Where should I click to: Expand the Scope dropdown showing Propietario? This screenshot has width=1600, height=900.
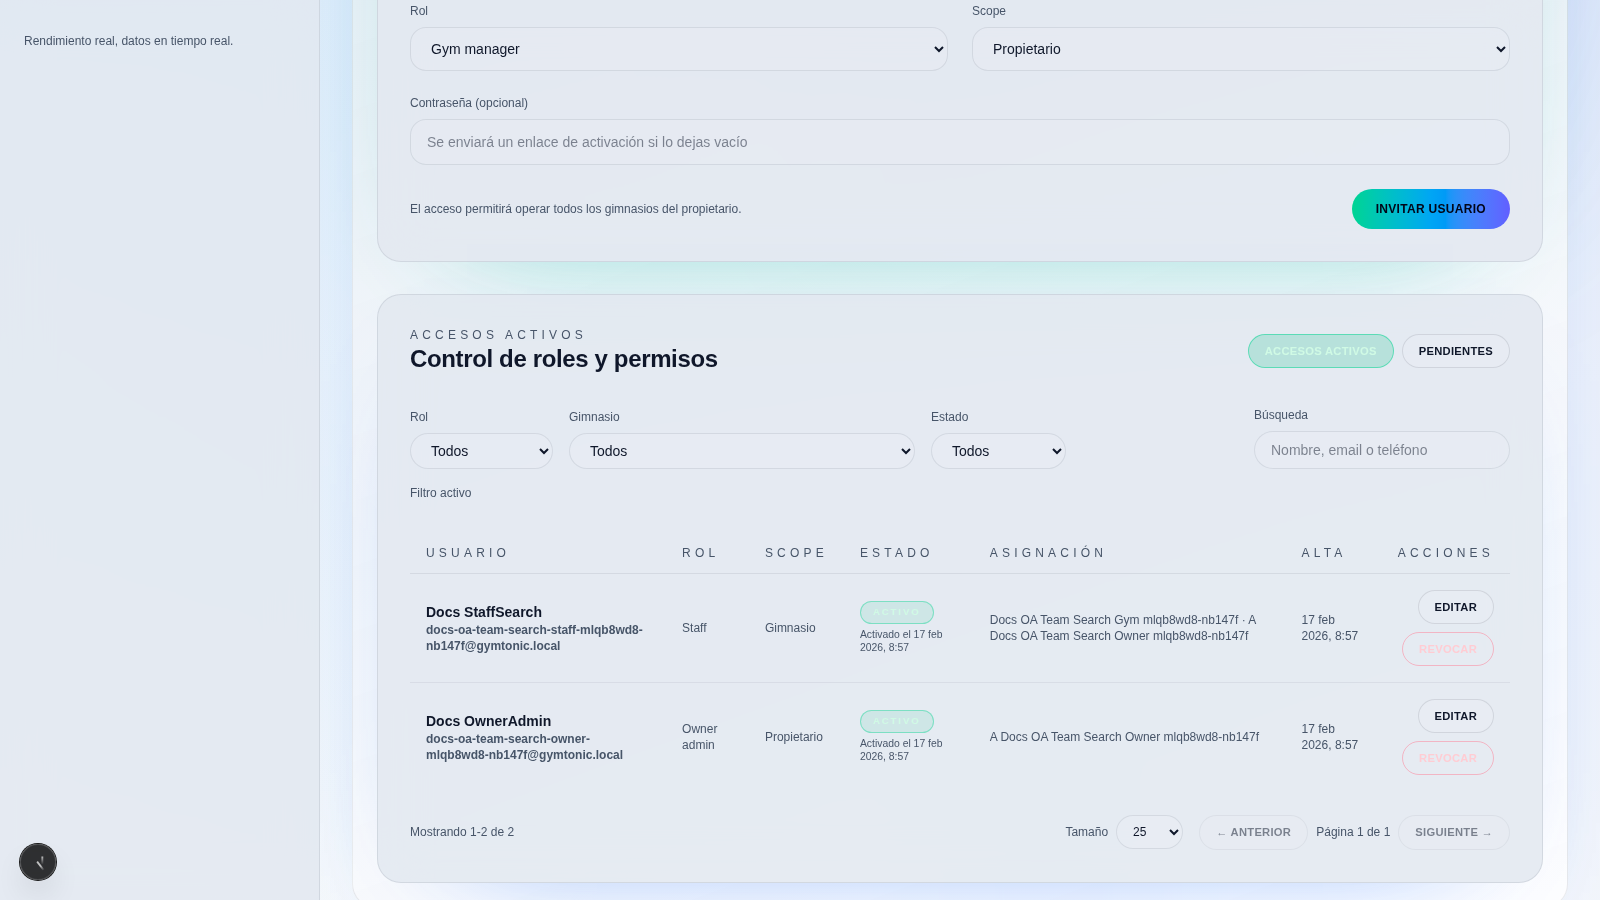[1240, 49]
